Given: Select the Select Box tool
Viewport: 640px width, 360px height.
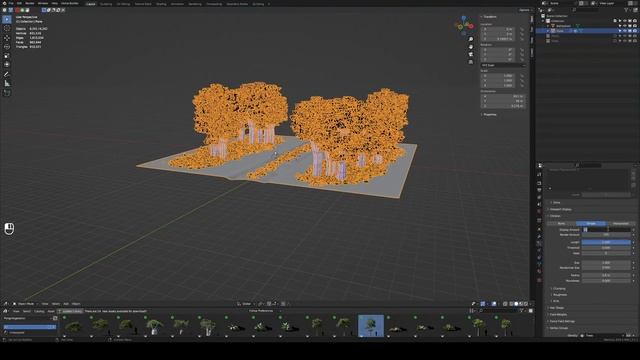Looking at the screenshot, I should 7,19.
